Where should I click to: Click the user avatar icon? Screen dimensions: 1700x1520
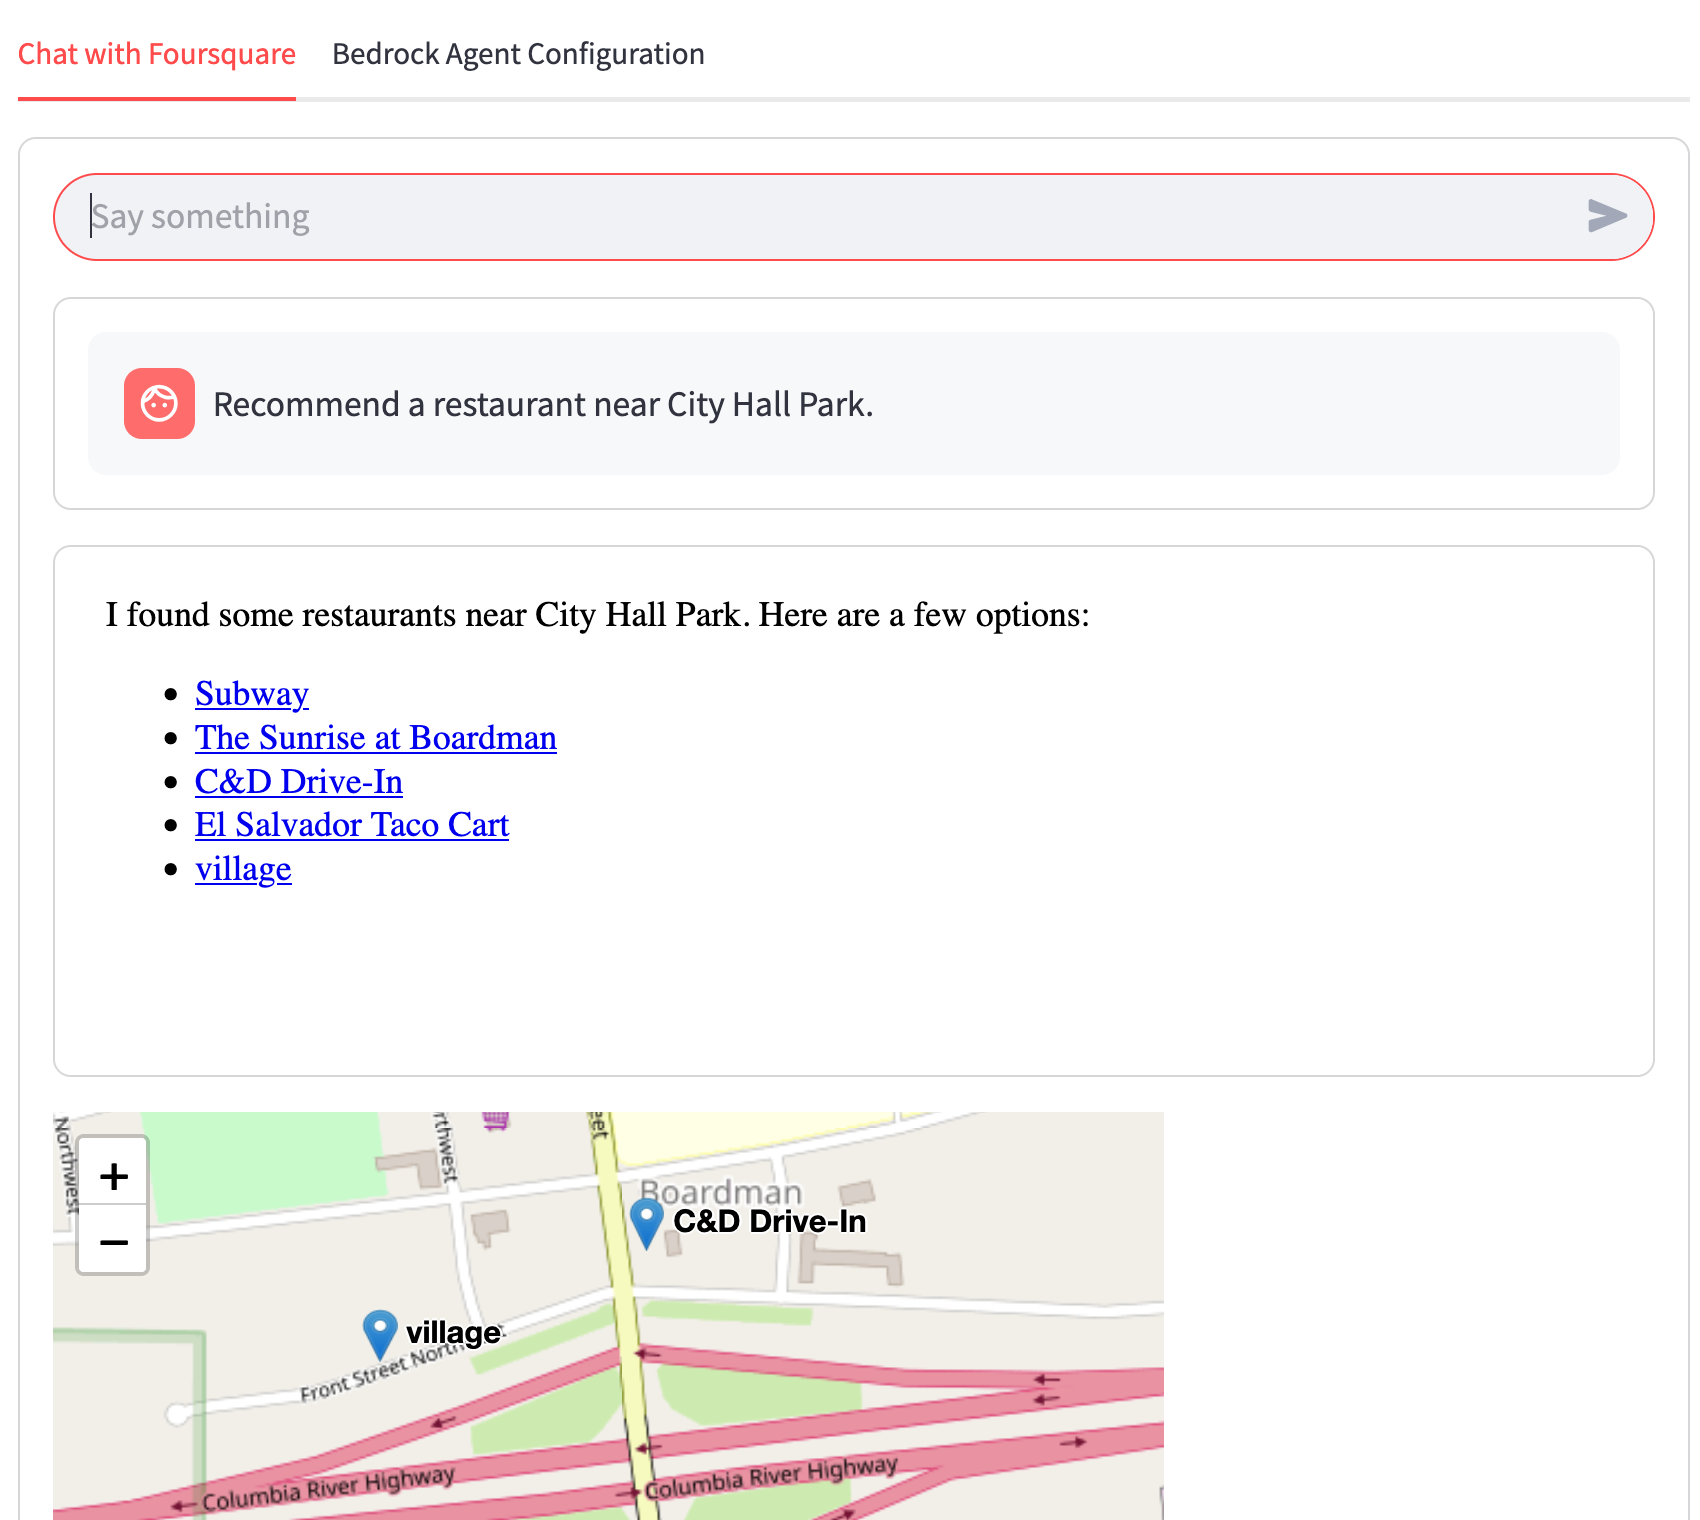click(159, 404)
